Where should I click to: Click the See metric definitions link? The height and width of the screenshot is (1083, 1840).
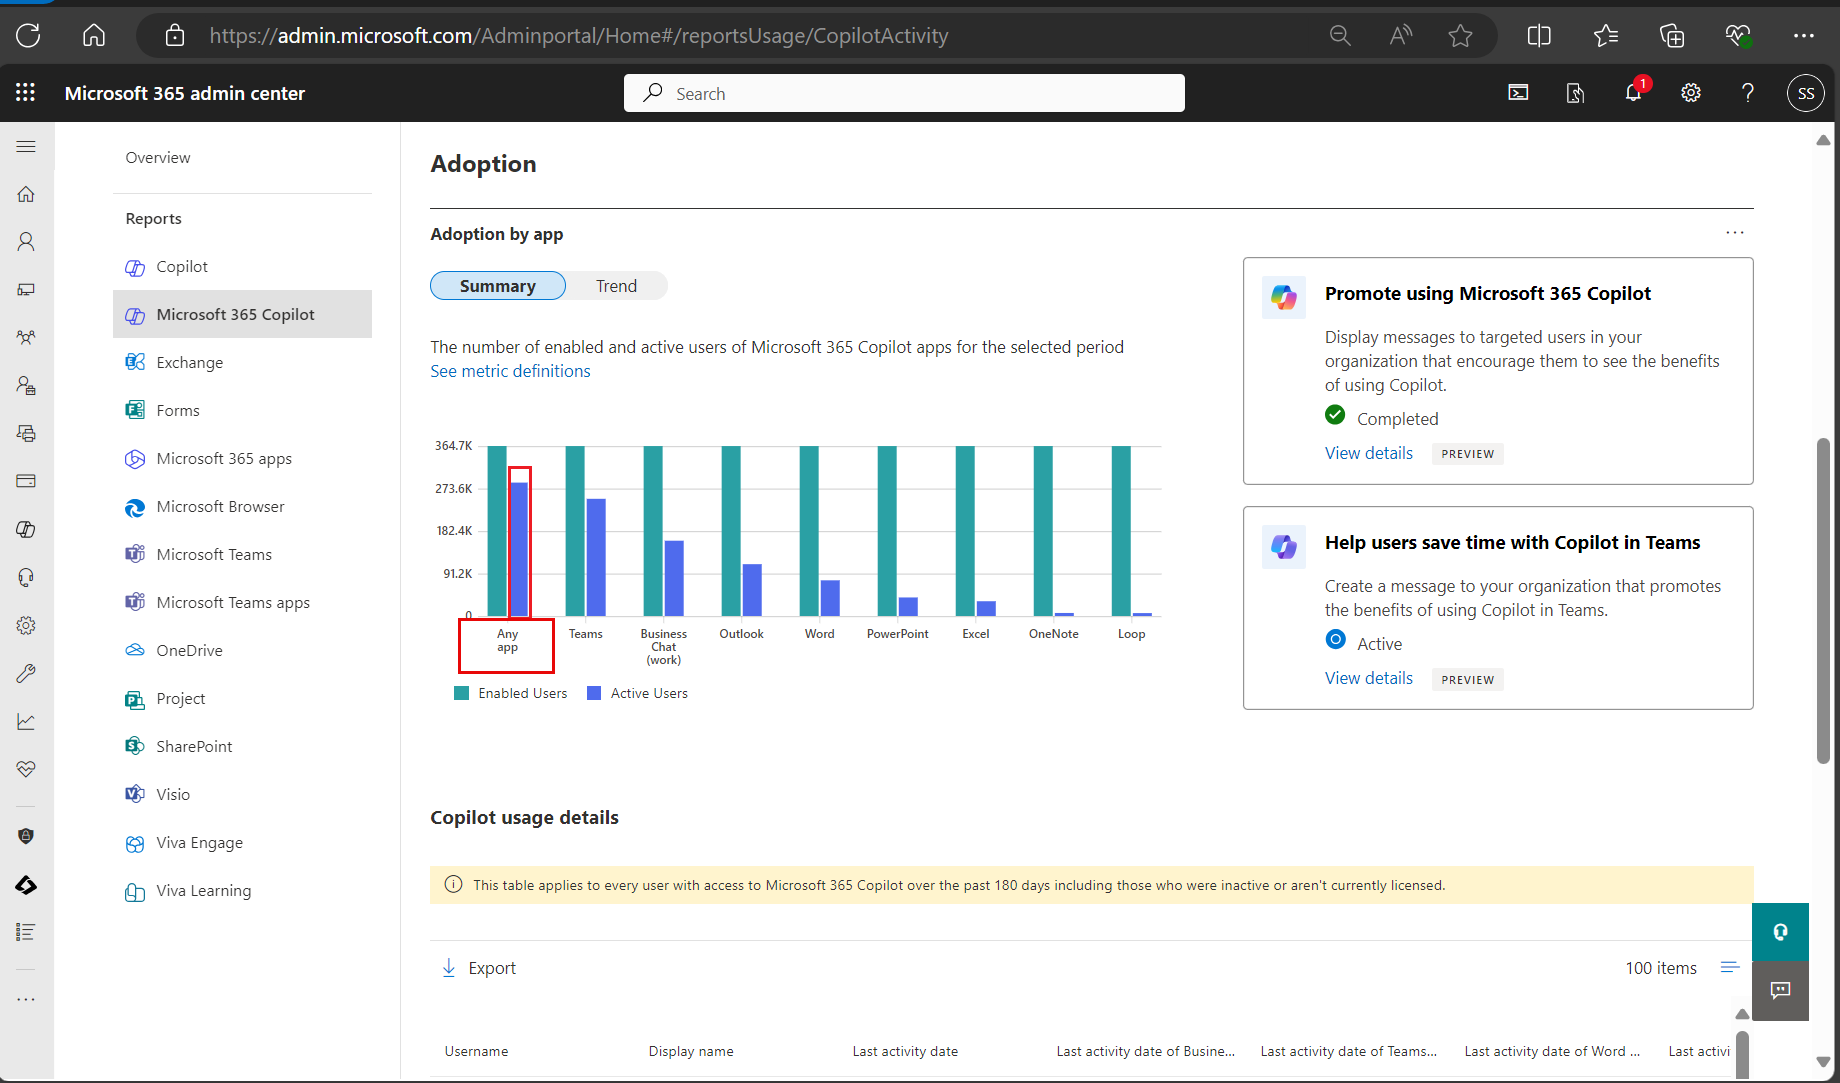[510, 371]
